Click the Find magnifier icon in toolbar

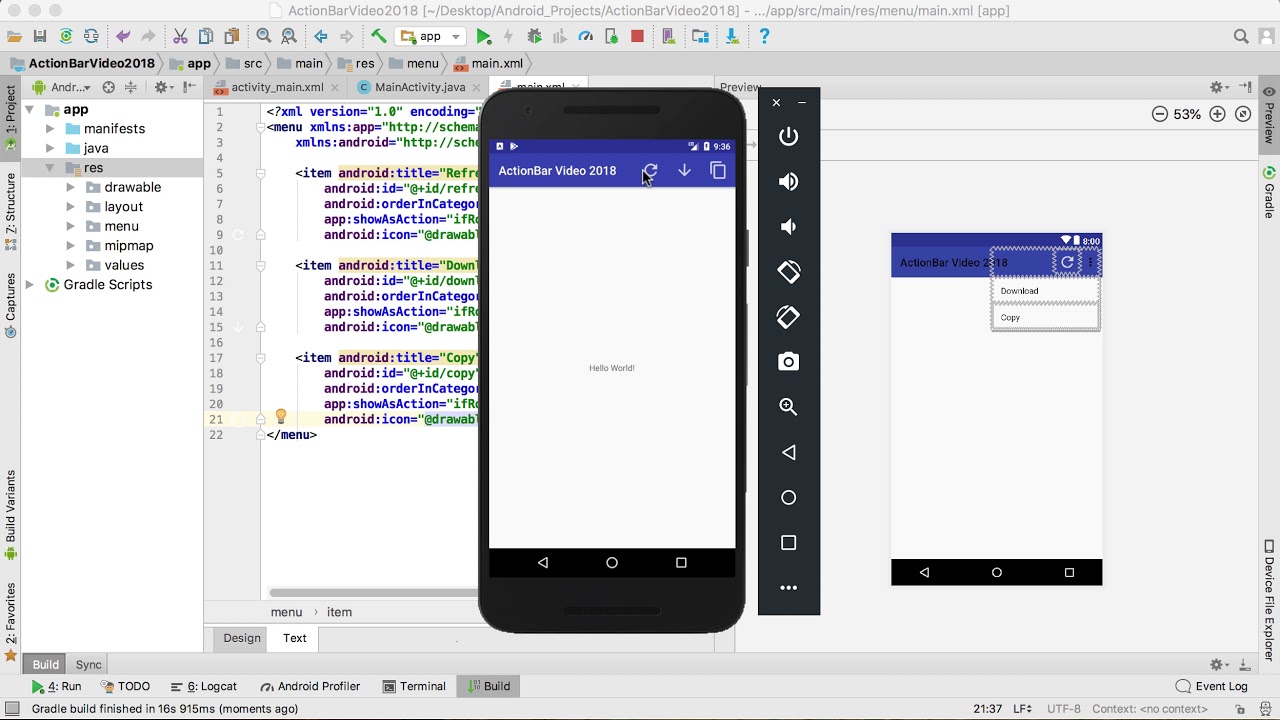tap(264, 37)
